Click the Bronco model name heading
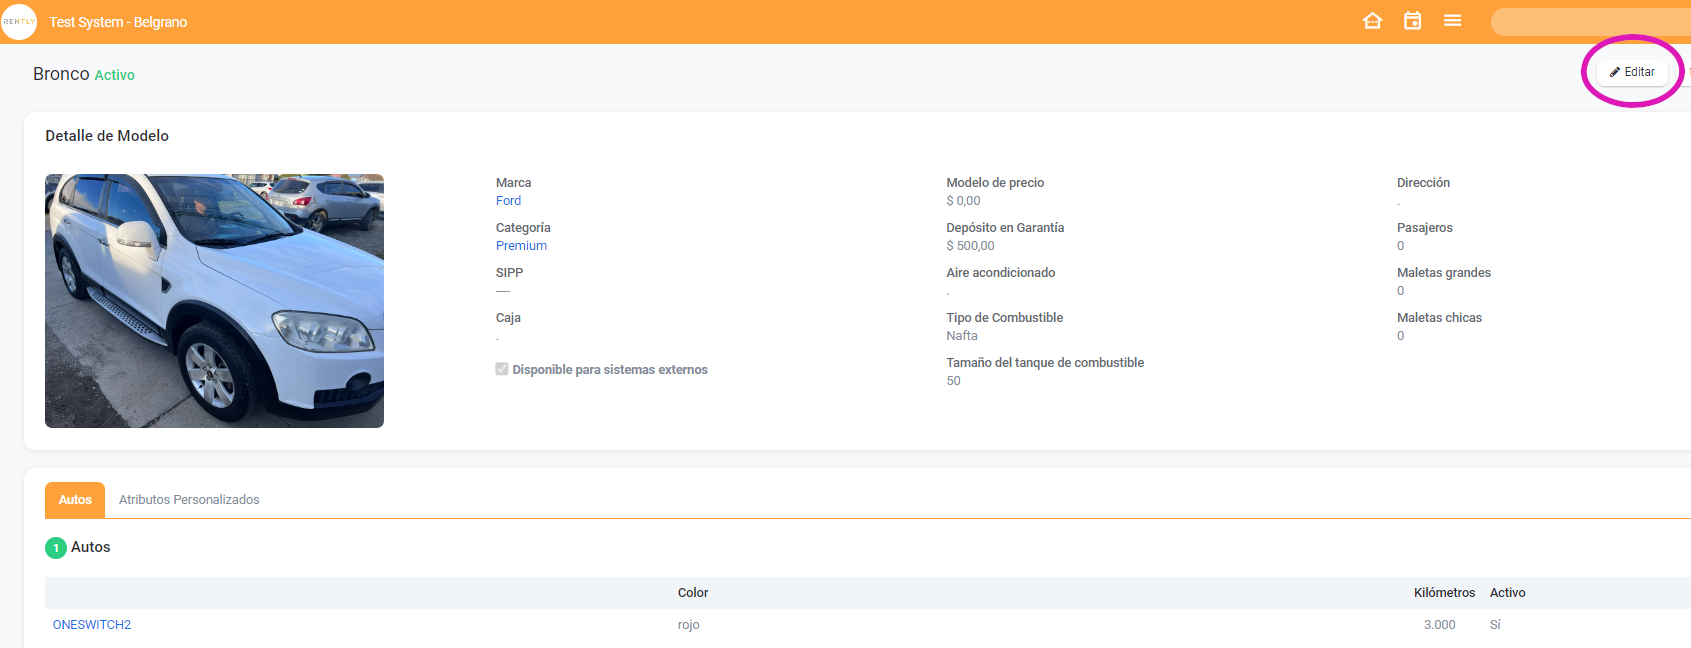Viewport: 1691px width, 648px height. tap(61, 74)
